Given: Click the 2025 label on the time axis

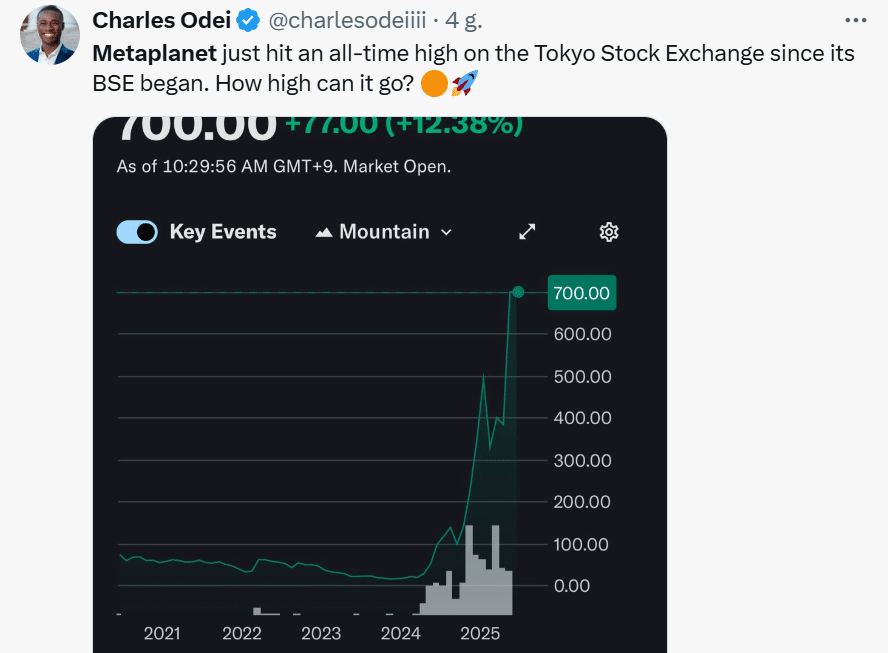Looking at the screenshot, I should [480, 633].
